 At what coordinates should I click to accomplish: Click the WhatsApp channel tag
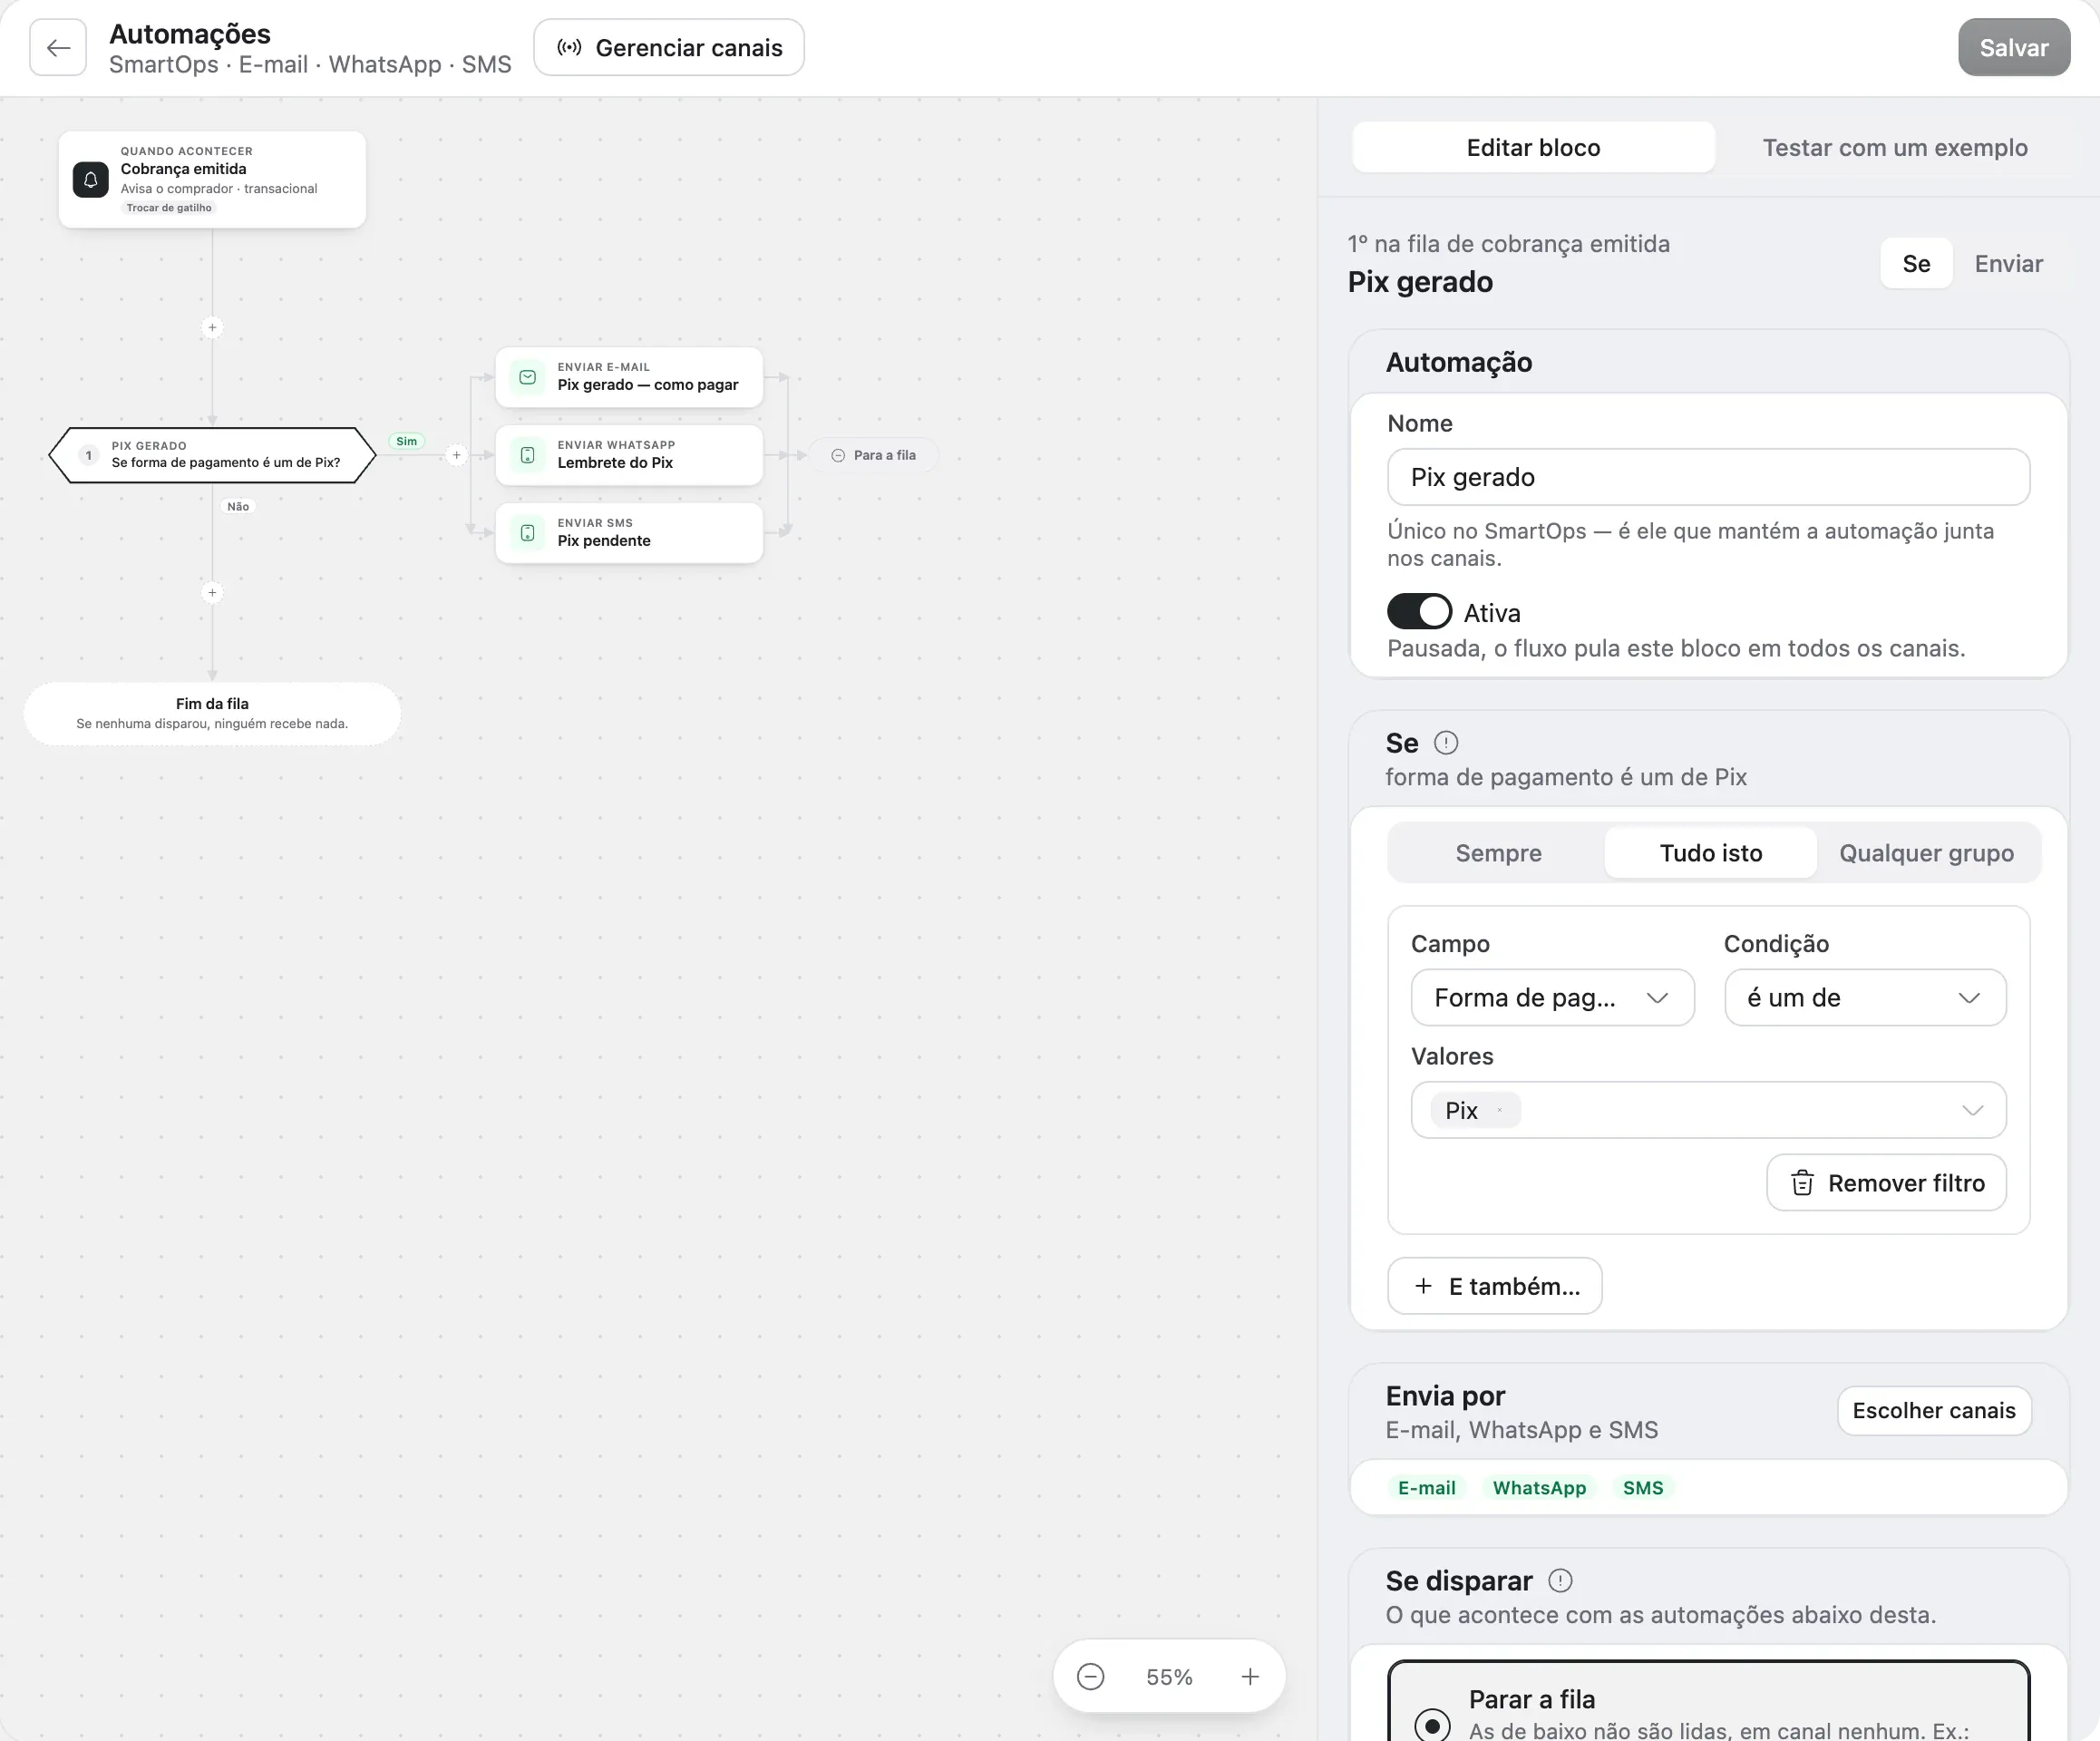point(1539,1487)
